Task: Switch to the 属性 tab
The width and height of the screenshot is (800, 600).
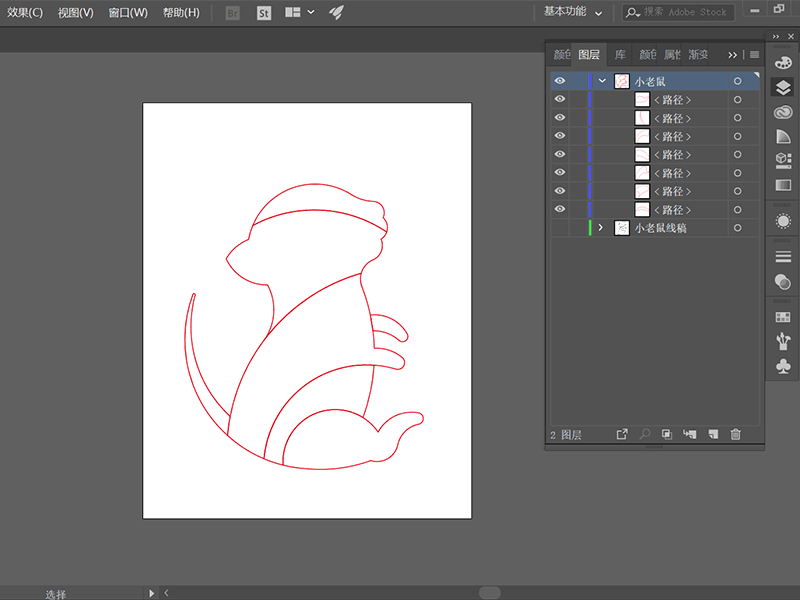Action: tap(672, 55)
